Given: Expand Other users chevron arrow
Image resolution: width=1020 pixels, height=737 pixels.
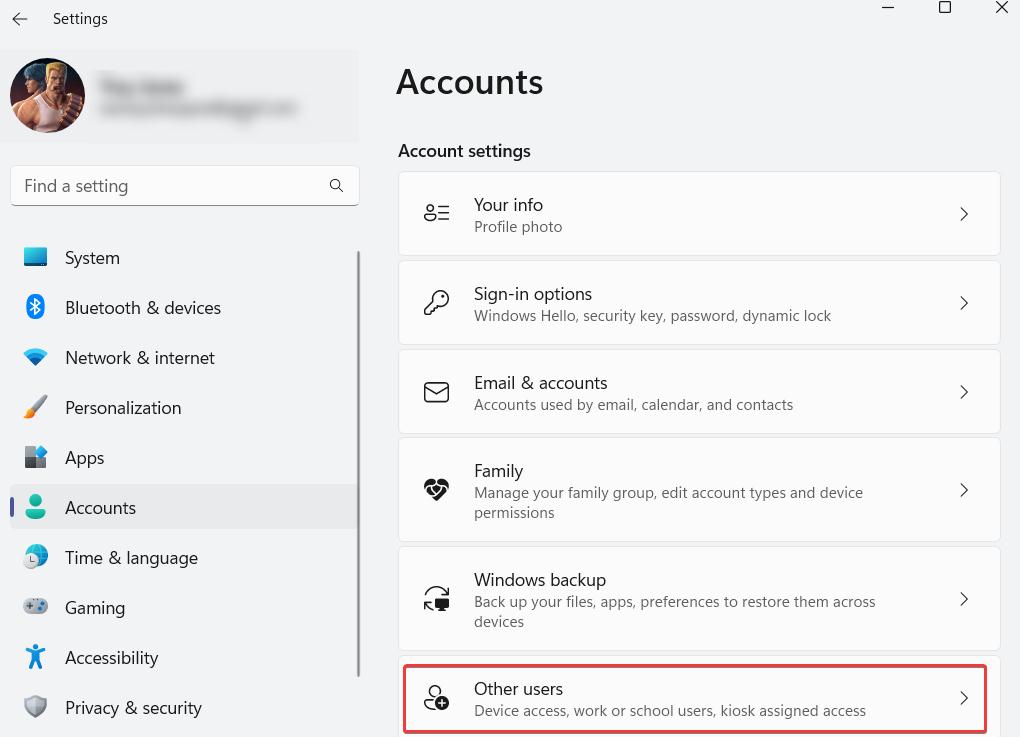Looking at the screenshot, I should tap(964, 698).
